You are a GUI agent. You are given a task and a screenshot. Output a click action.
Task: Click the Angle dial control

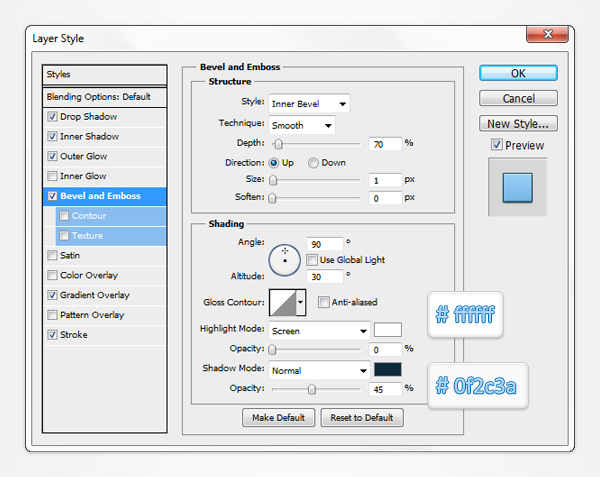(x=285, y=260)
